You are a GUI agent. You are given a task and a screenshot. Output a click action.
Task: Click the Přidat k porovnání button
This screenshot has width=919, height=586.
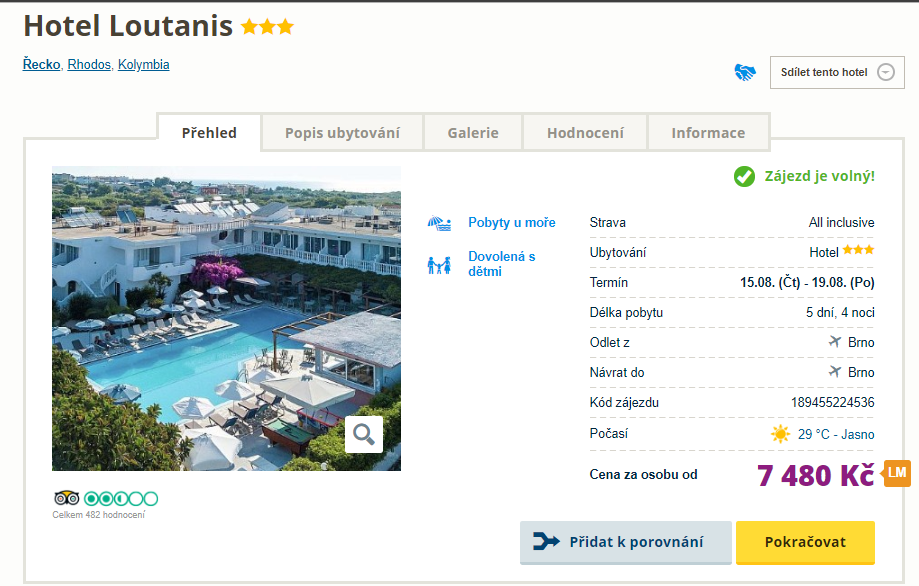[625, 542]
